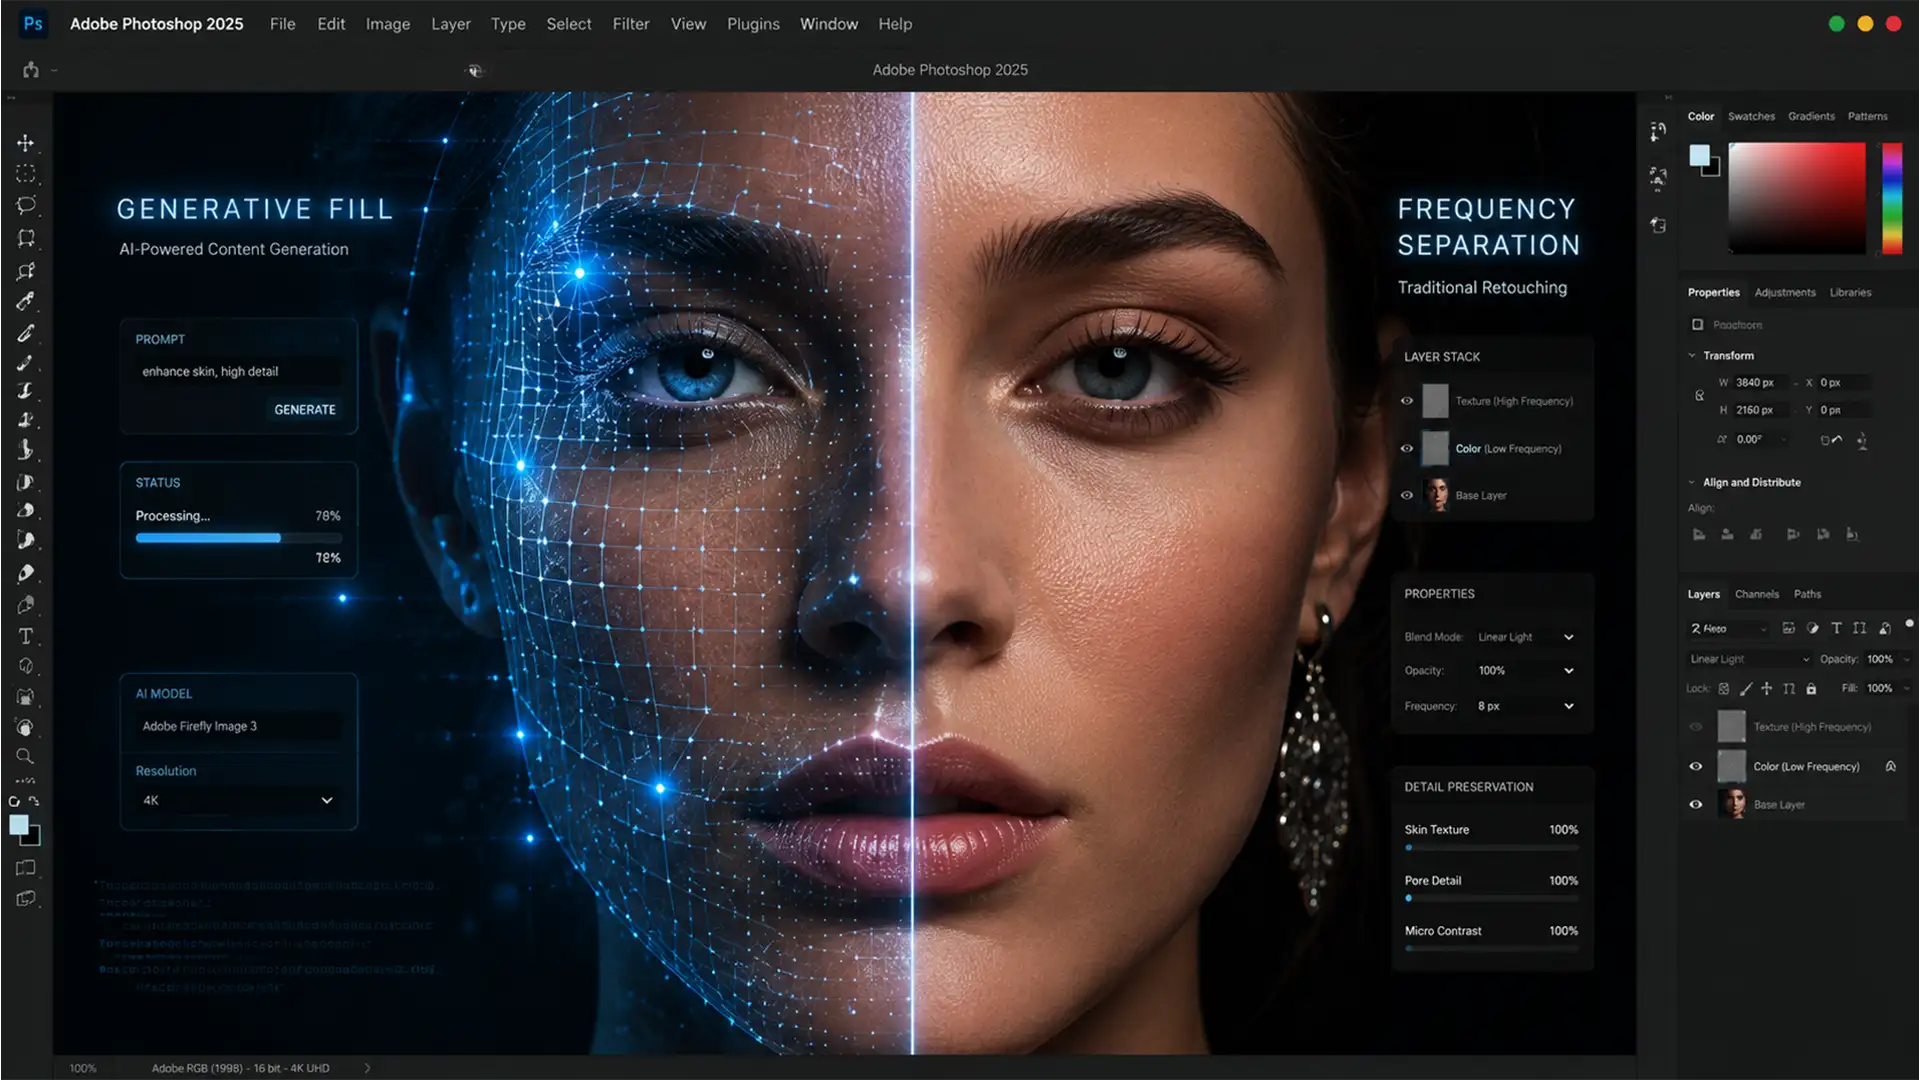Open the Resolution 4K dropdown

pos(238,800)
